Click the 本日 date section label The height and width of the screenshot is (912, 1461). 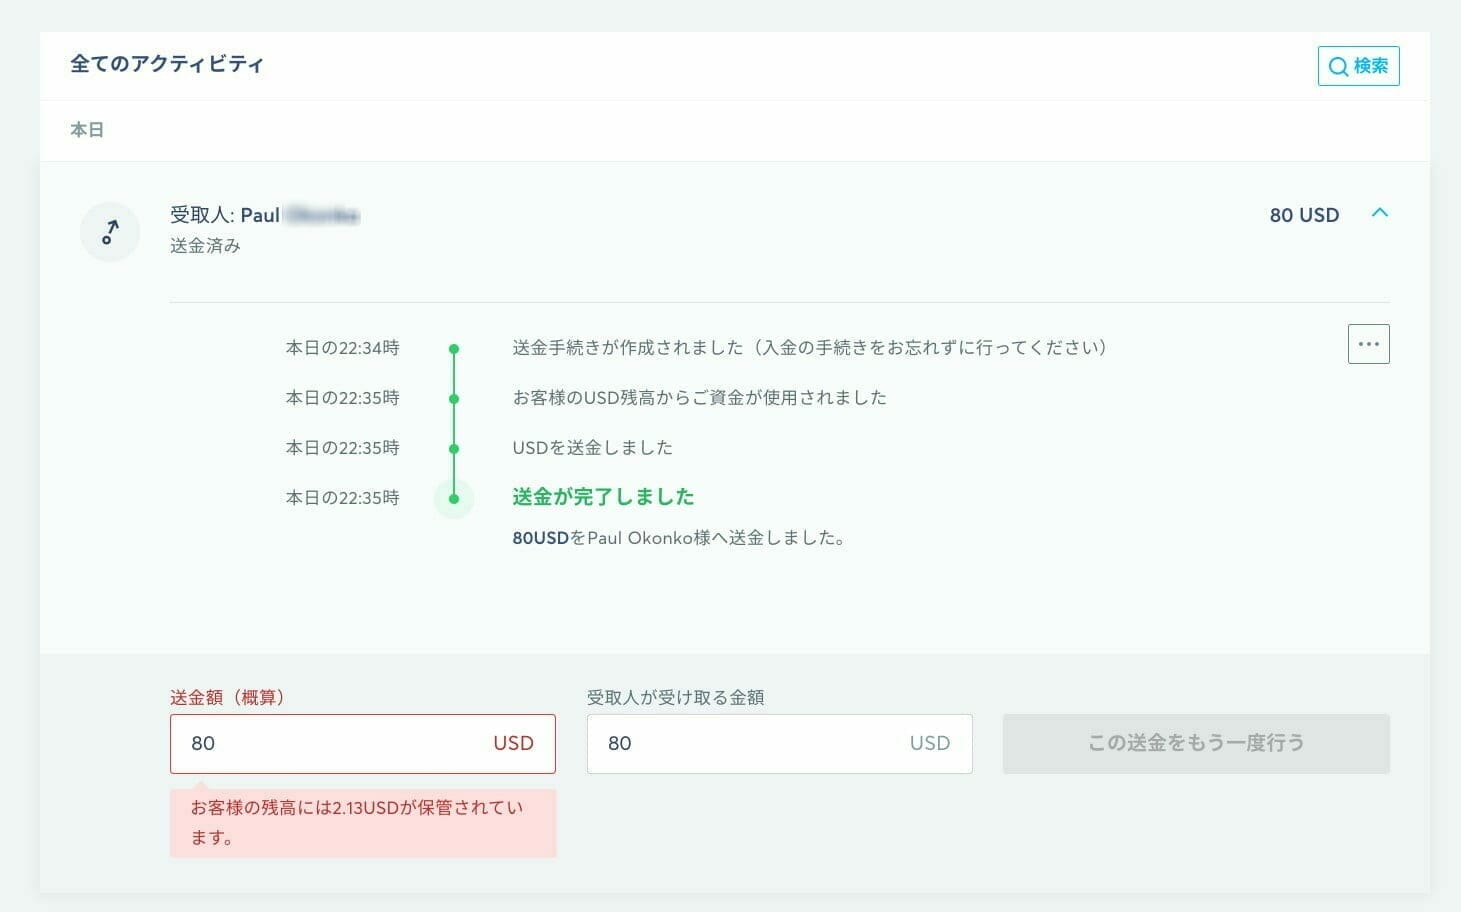coord(87,130)
